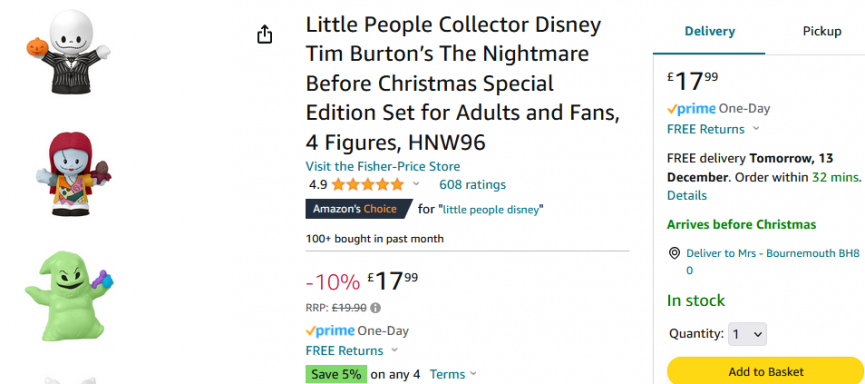This screenshot has width=865, height=384.
Task: Select the Jack Skellington figure thumbnail
Action: click(68, 52)
